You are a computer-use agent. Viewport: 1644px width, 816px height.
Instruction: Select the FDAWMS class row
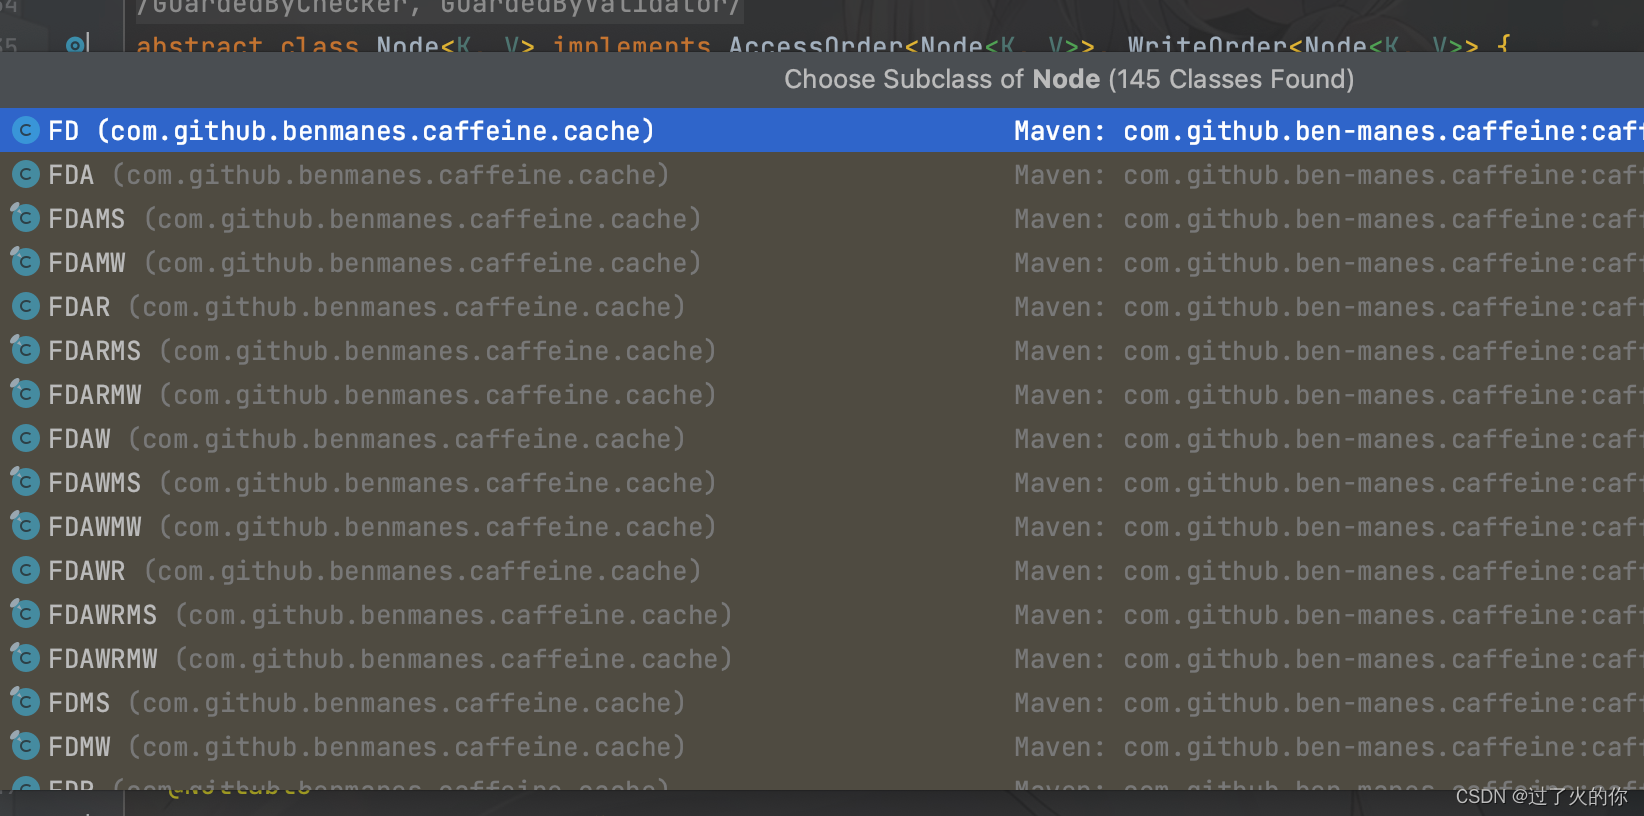[822, 482]
